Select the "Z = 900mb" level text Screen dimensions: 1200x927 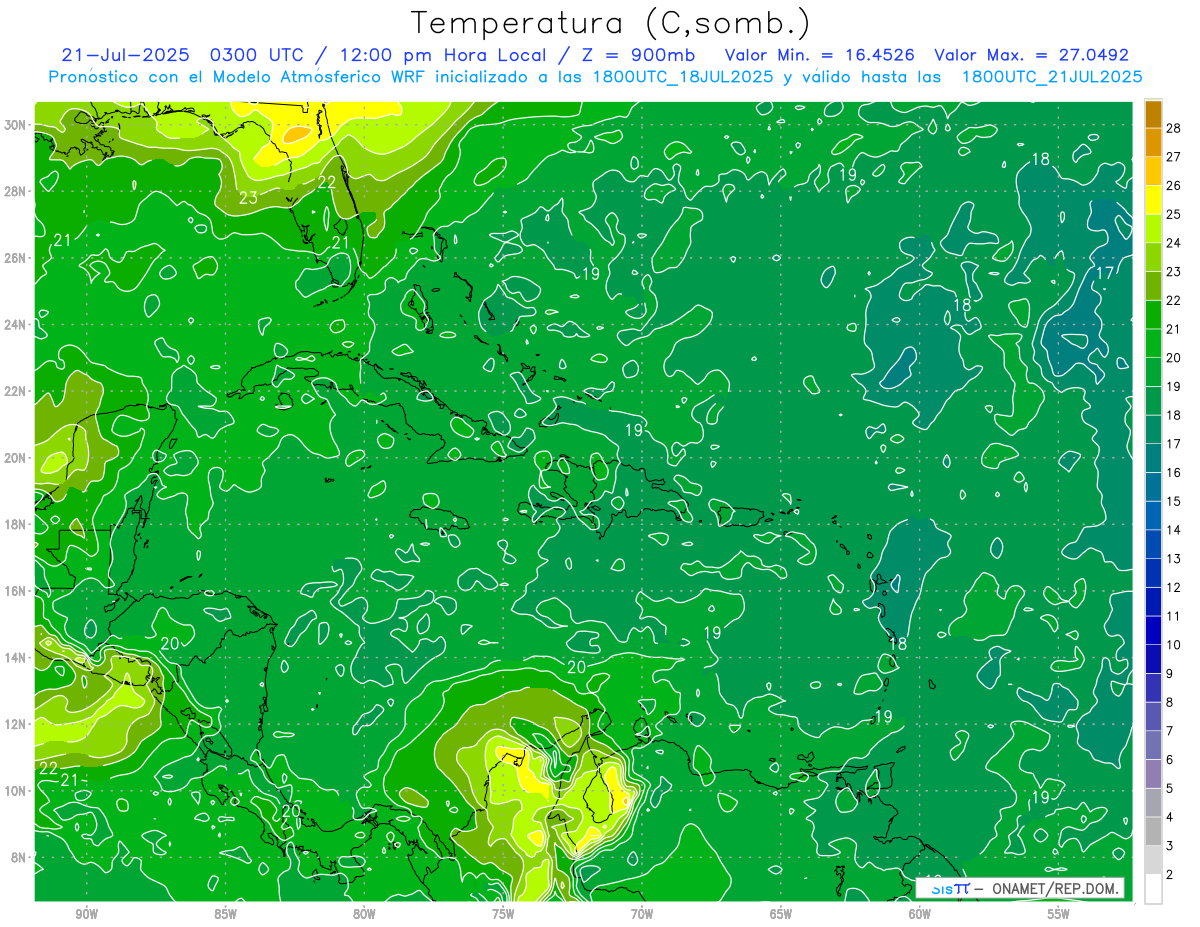tap(636, 55)
